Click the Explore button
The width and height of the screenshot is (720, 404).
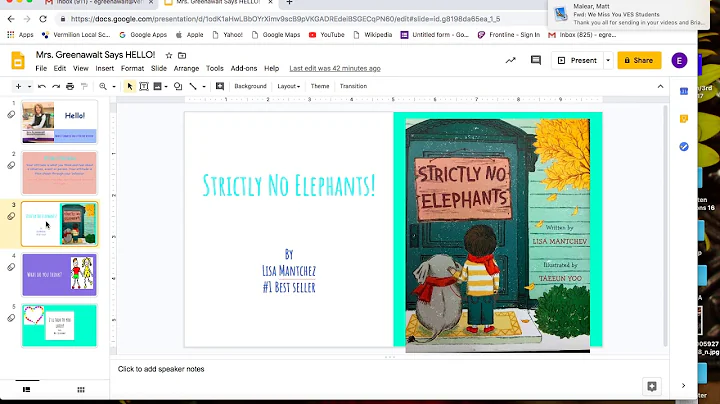click(652, 387)
